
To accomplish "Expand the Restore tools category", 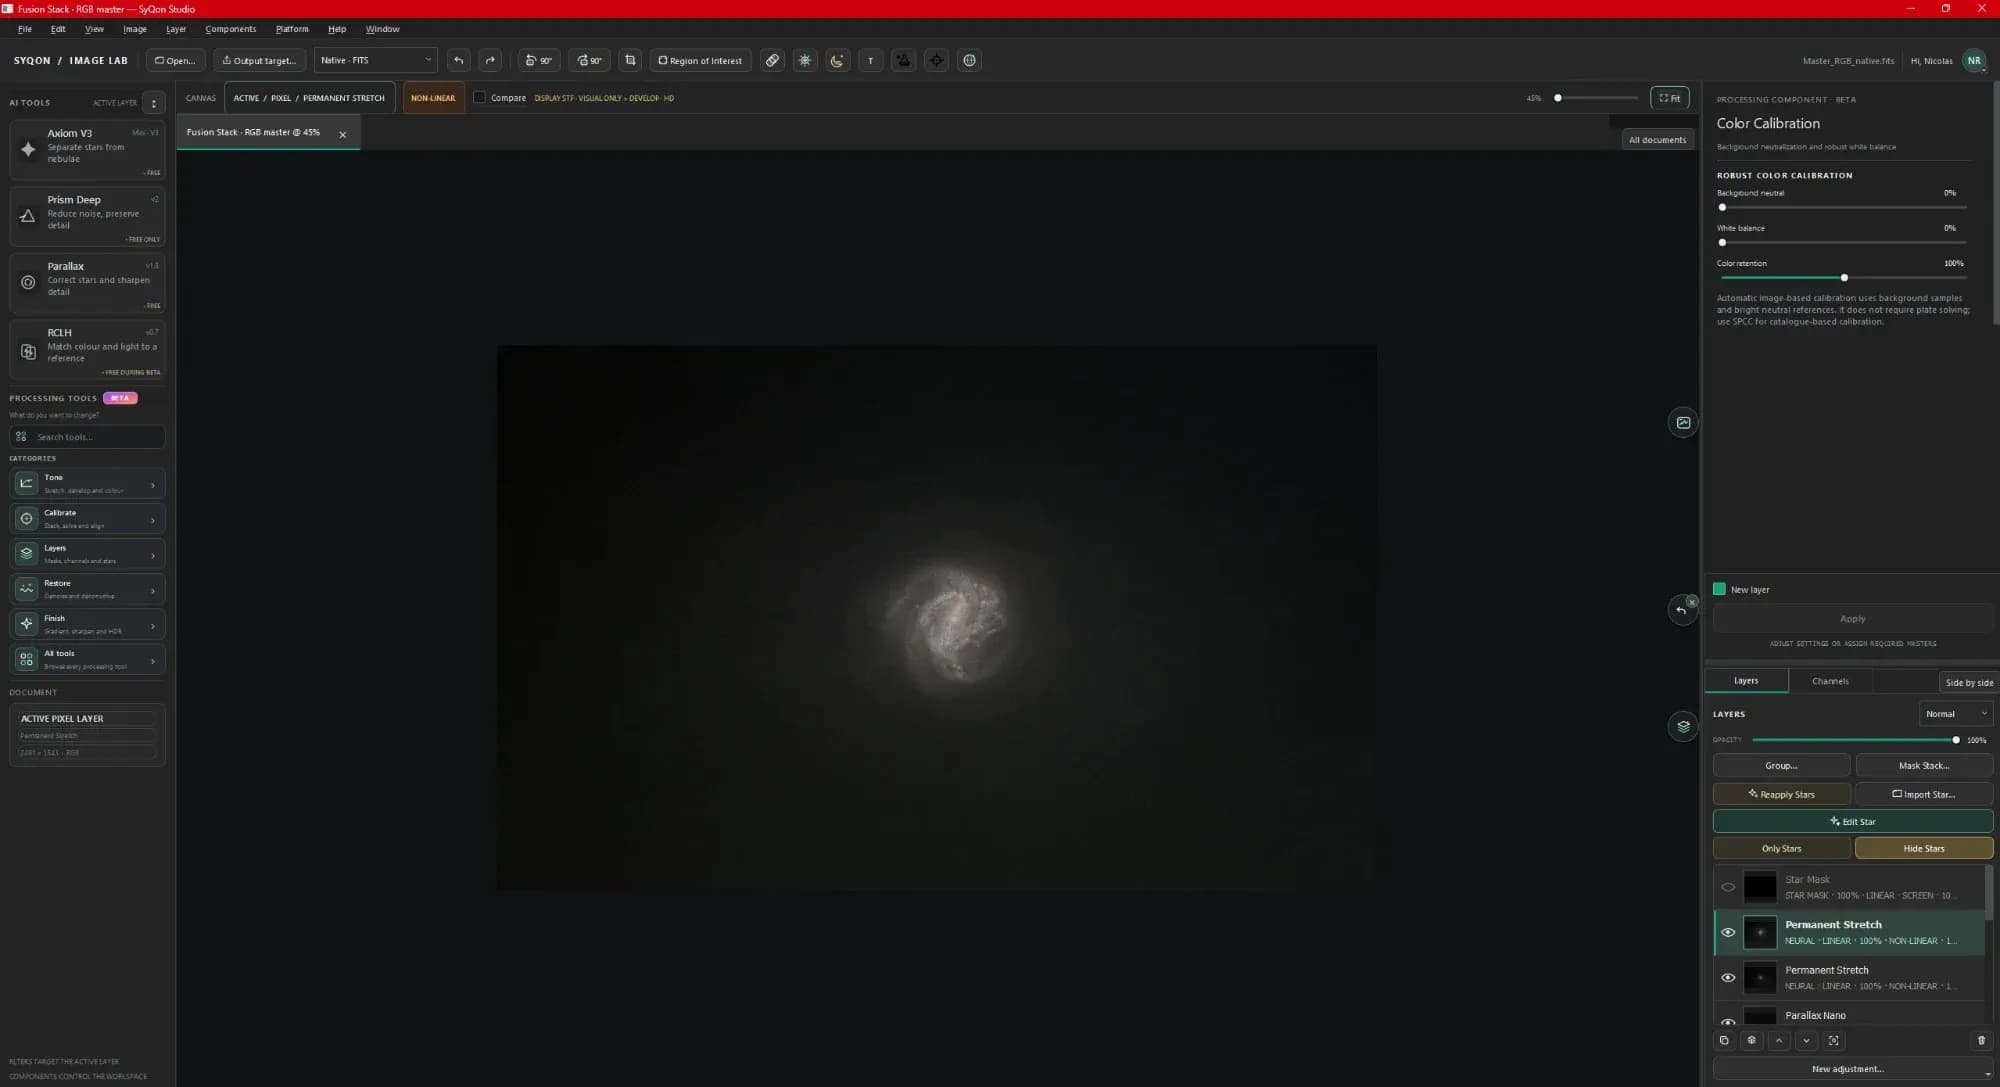I will click(x=87, y=589).
